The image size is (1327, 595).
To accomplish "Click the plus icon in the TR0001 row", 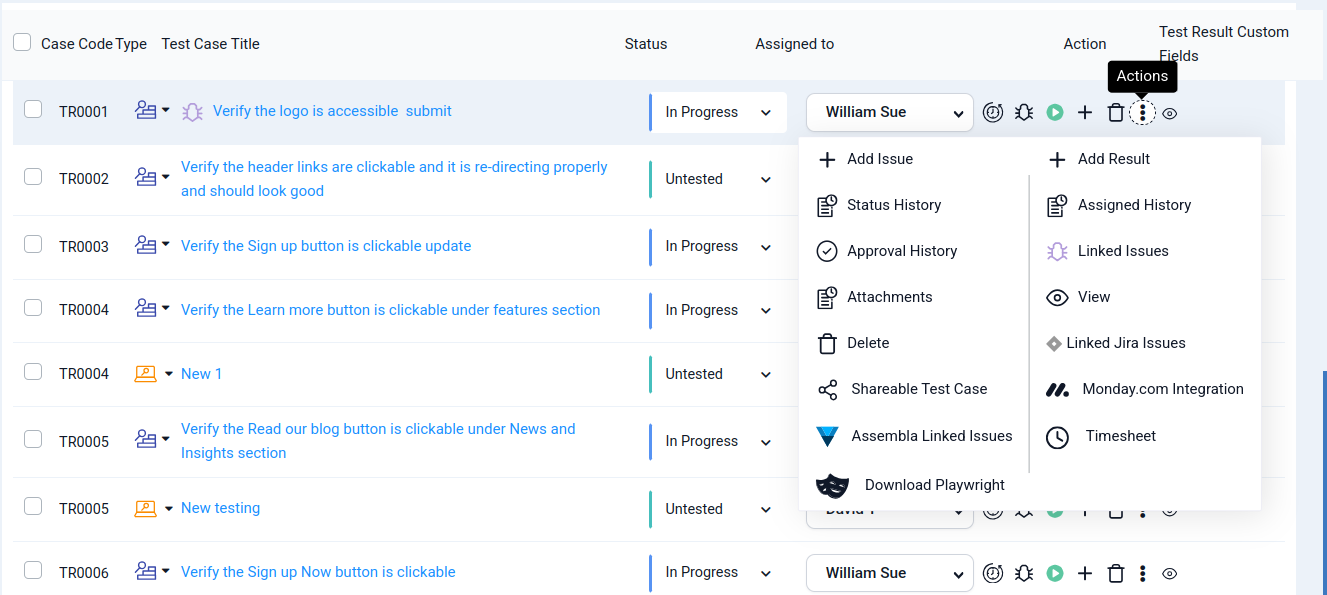I will 1085,113.
